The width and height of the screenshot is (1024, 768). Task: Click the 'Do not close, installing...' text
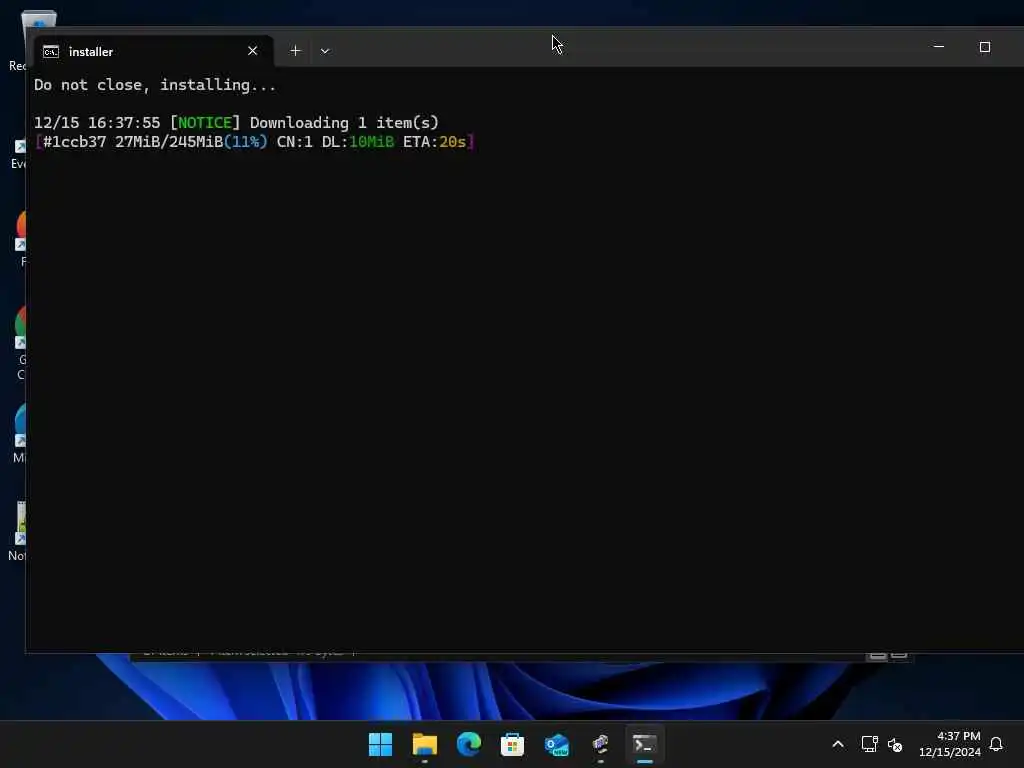point(155,85)
